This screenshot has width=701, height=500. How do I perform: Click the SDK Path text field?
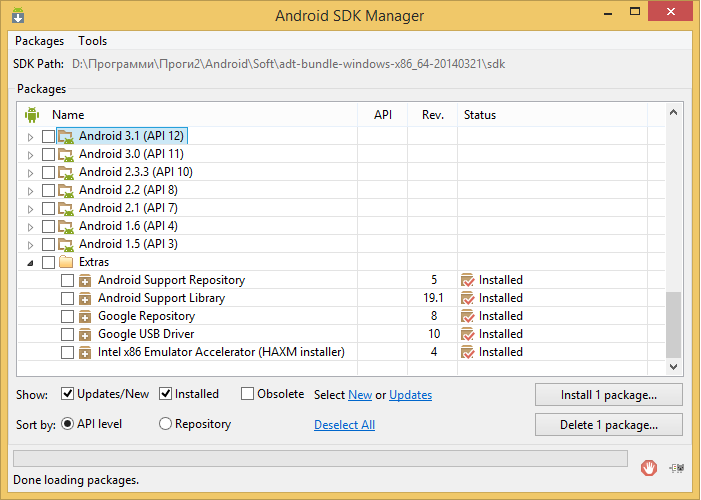coord(288,64)
